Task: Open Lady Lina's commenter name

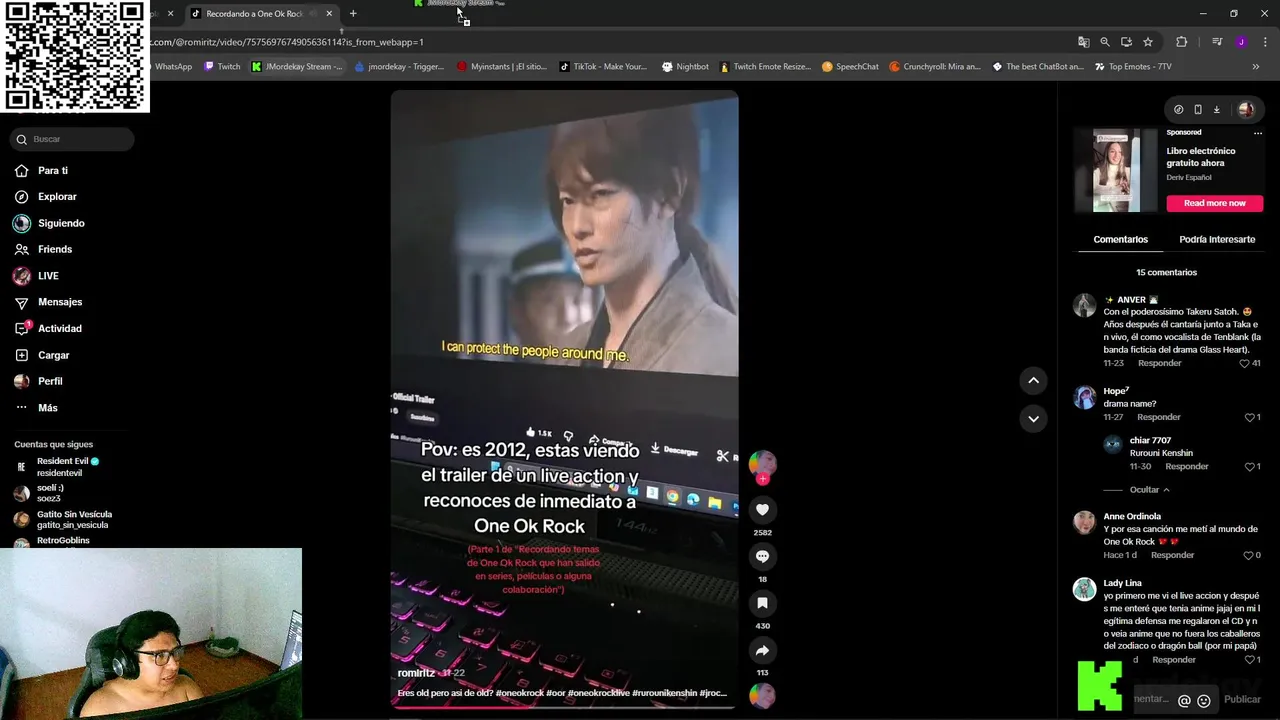Action: click(x=1122, y=583)
